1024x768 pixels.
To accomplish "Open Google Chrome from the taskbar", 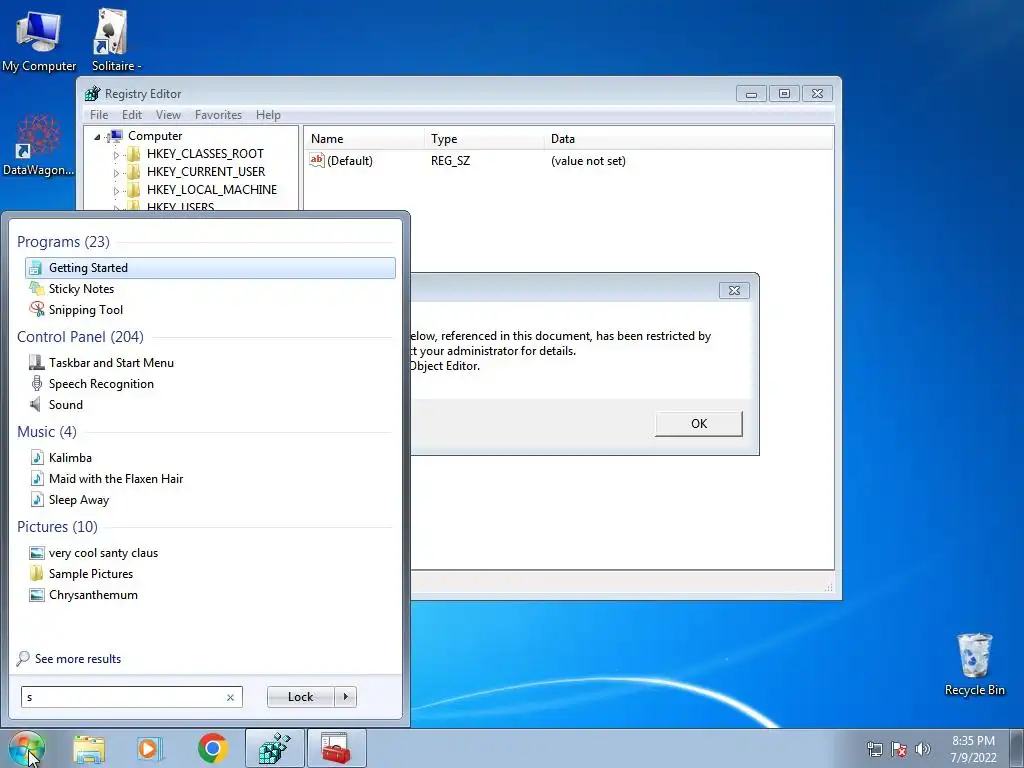I will (x=212, y=748).
